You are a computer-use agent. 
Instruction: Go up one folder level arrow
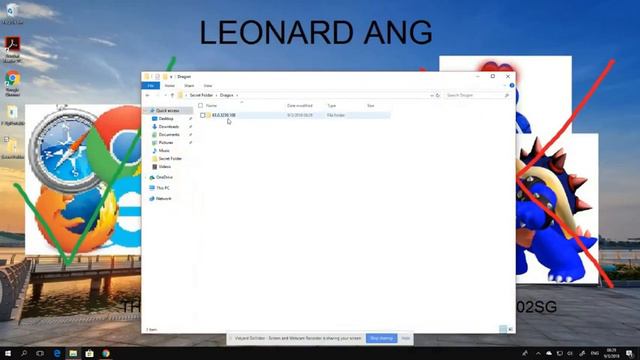click(172, 95)
